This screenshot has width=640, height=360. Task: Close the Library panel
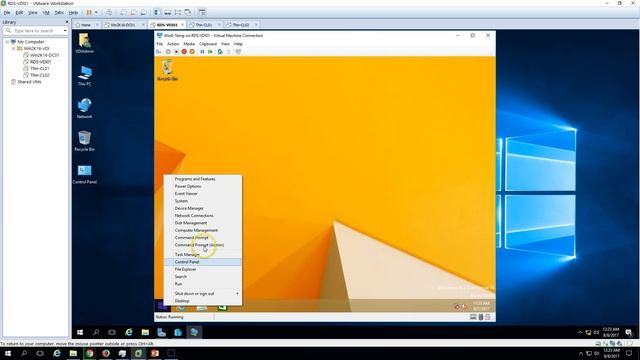pos(67,22)
